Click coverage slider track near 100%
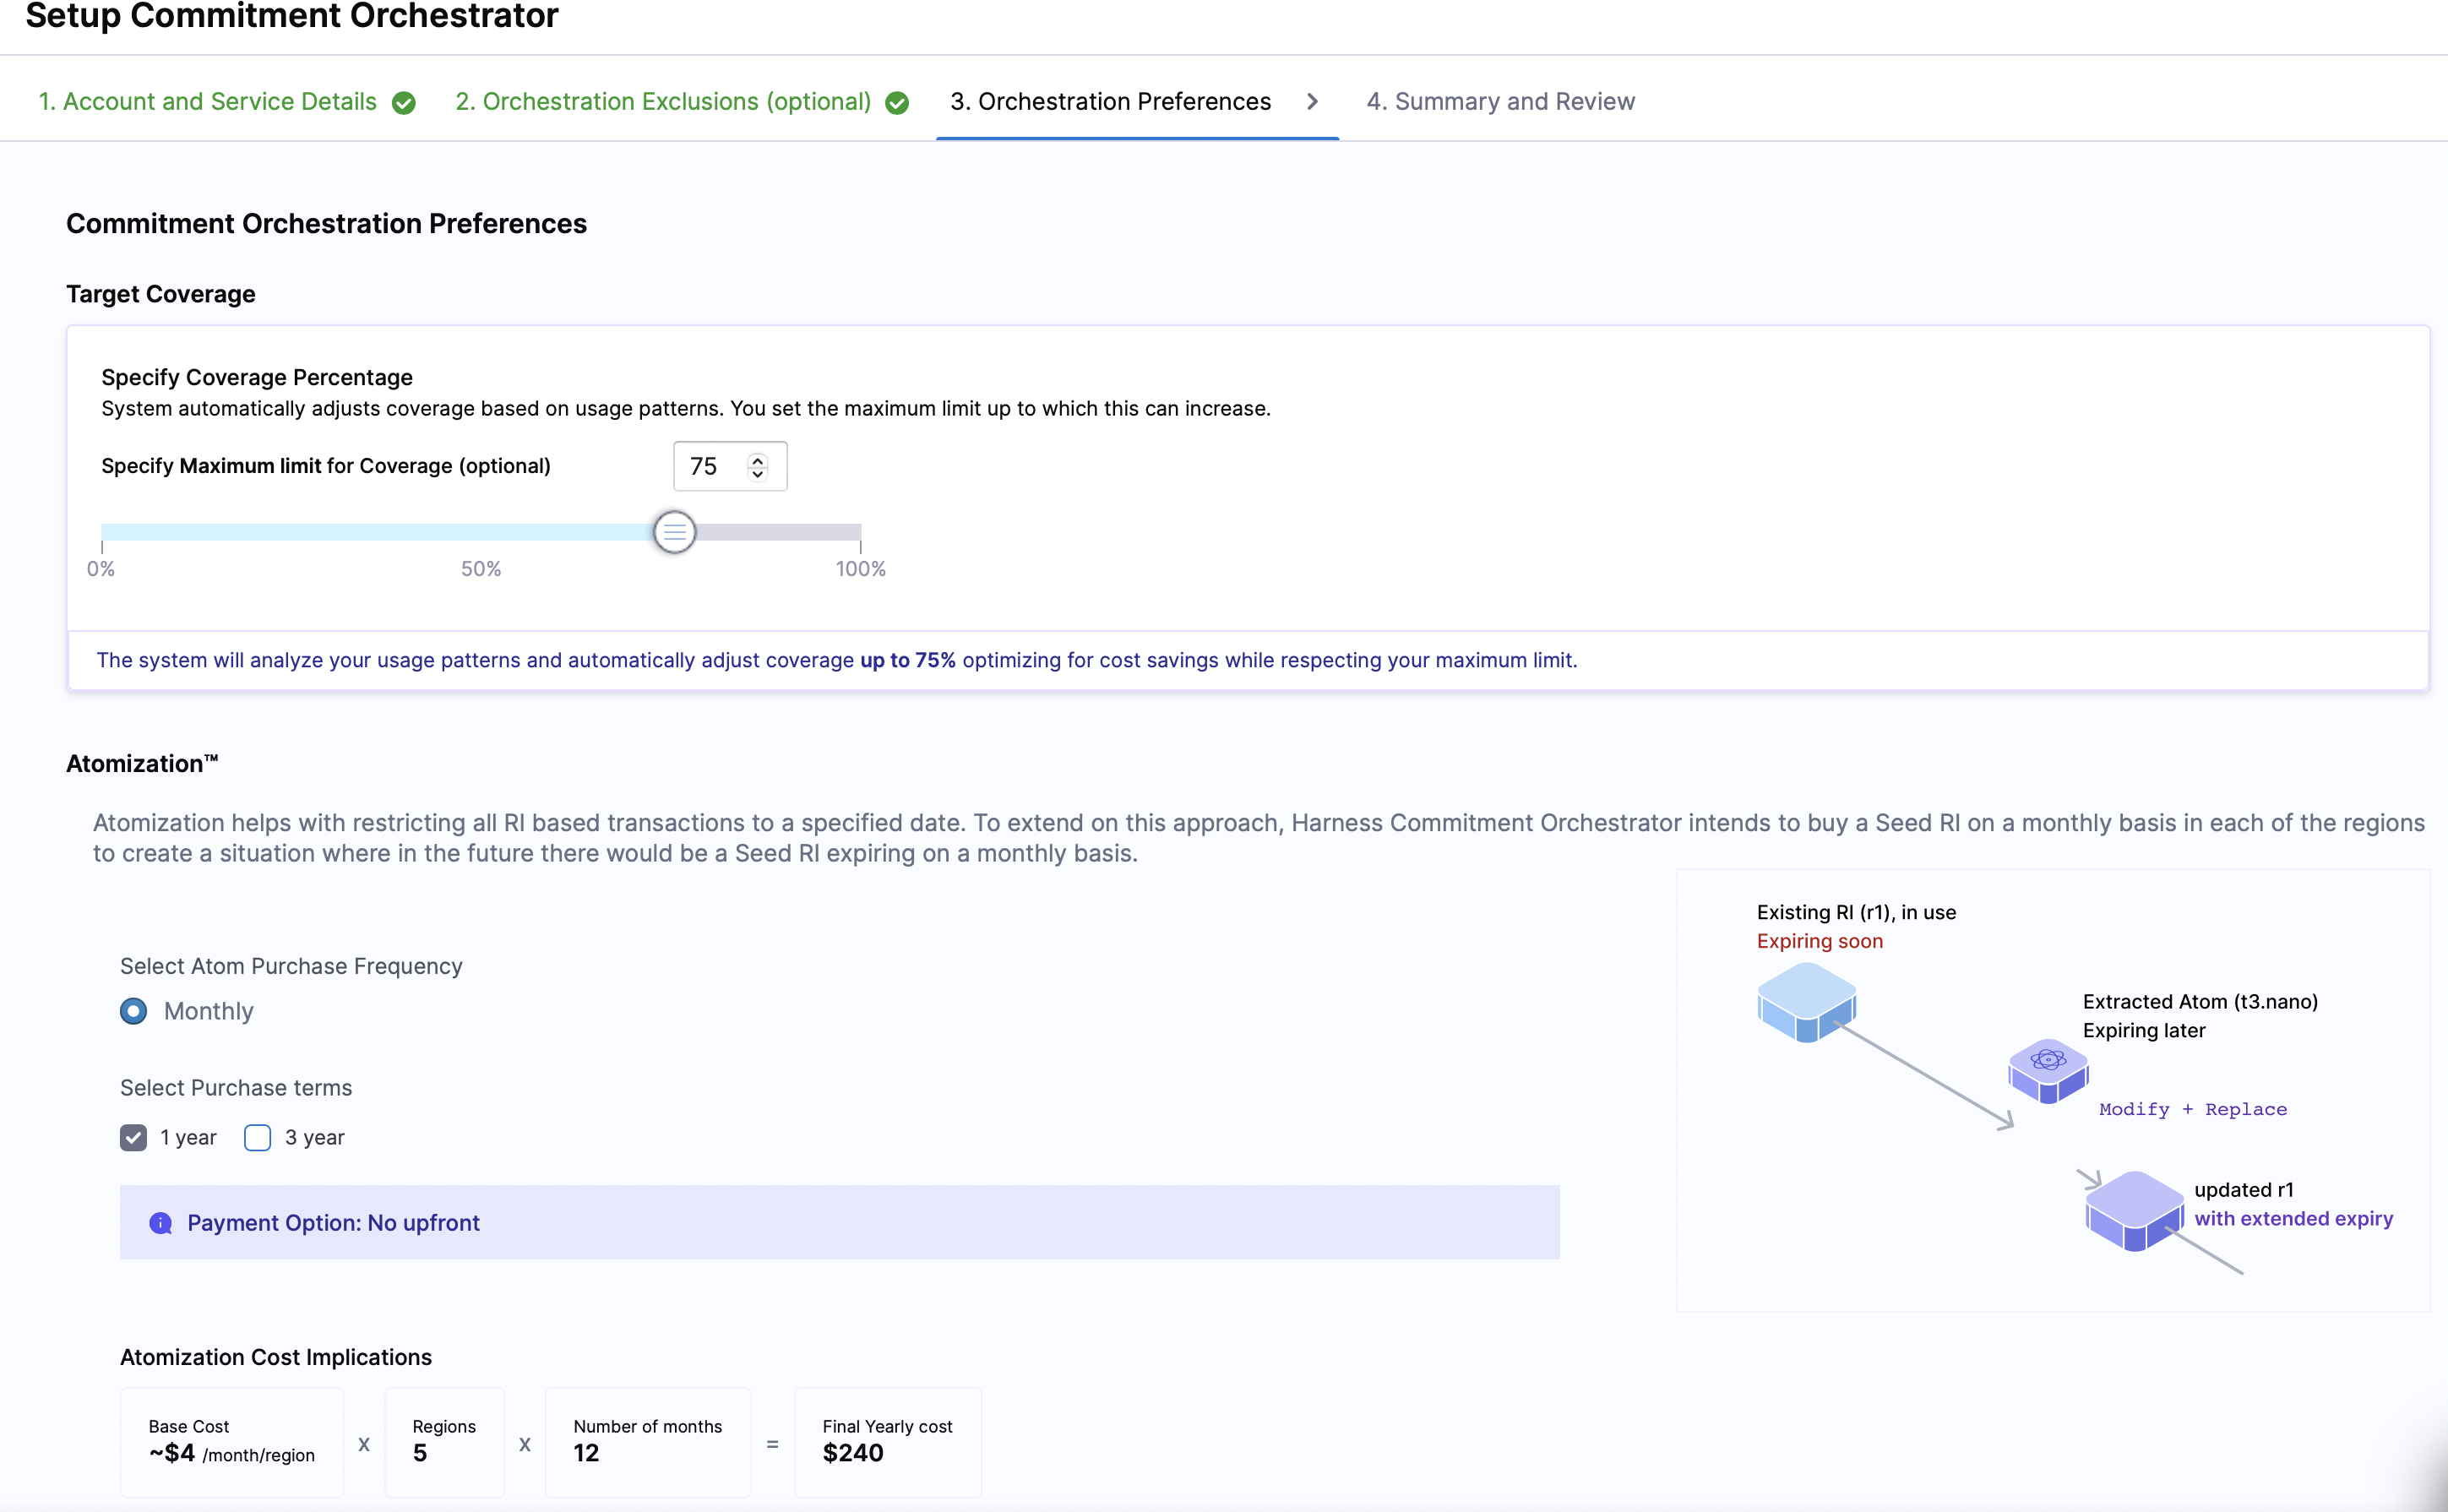 coord(850,532)
